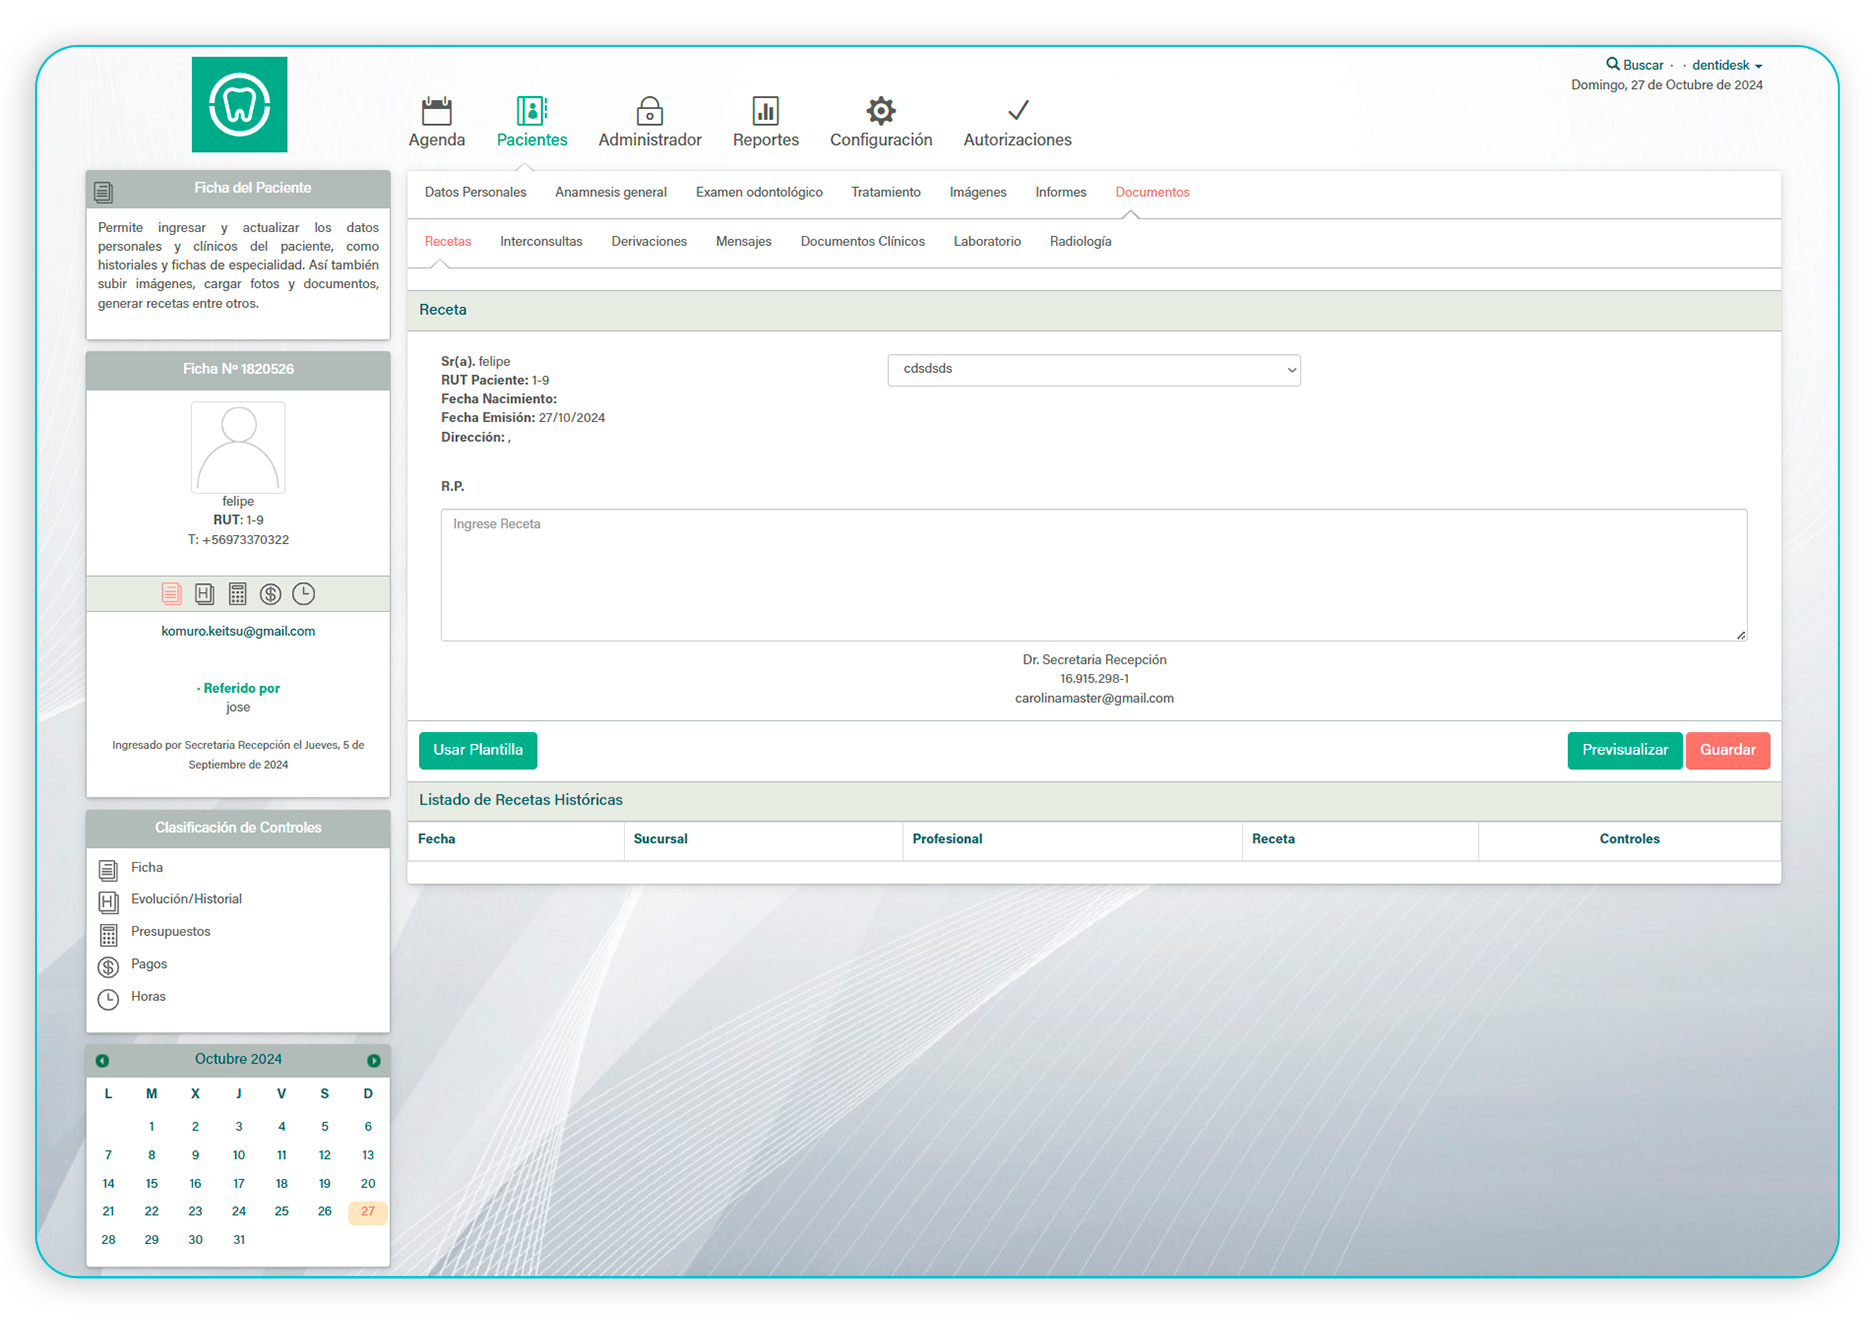Expand the cdsdsds dropdown selector
The width and height of the screenshot is (1869, 1332).
click(x=1093, y=370)
